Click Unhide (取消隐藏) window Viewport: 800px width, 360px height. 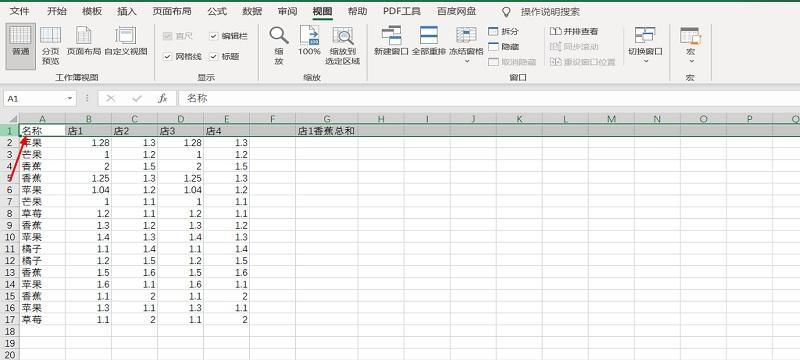point(512,62)
